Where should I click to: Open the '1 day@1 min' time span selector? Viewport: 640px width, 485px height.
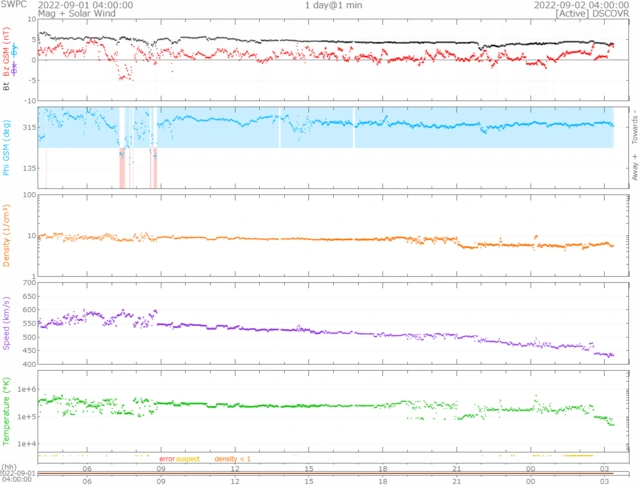click(334, 5)
